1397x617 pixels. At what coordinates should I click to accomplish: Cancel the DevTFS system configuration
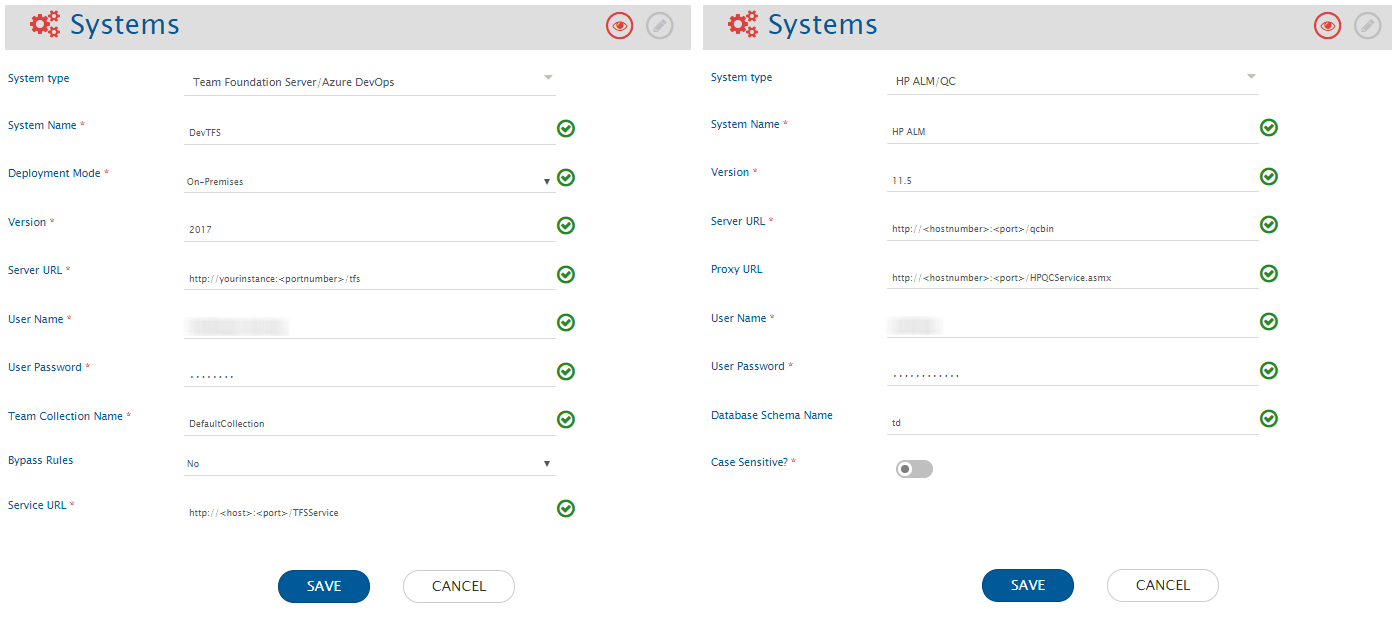pos(458,587)
